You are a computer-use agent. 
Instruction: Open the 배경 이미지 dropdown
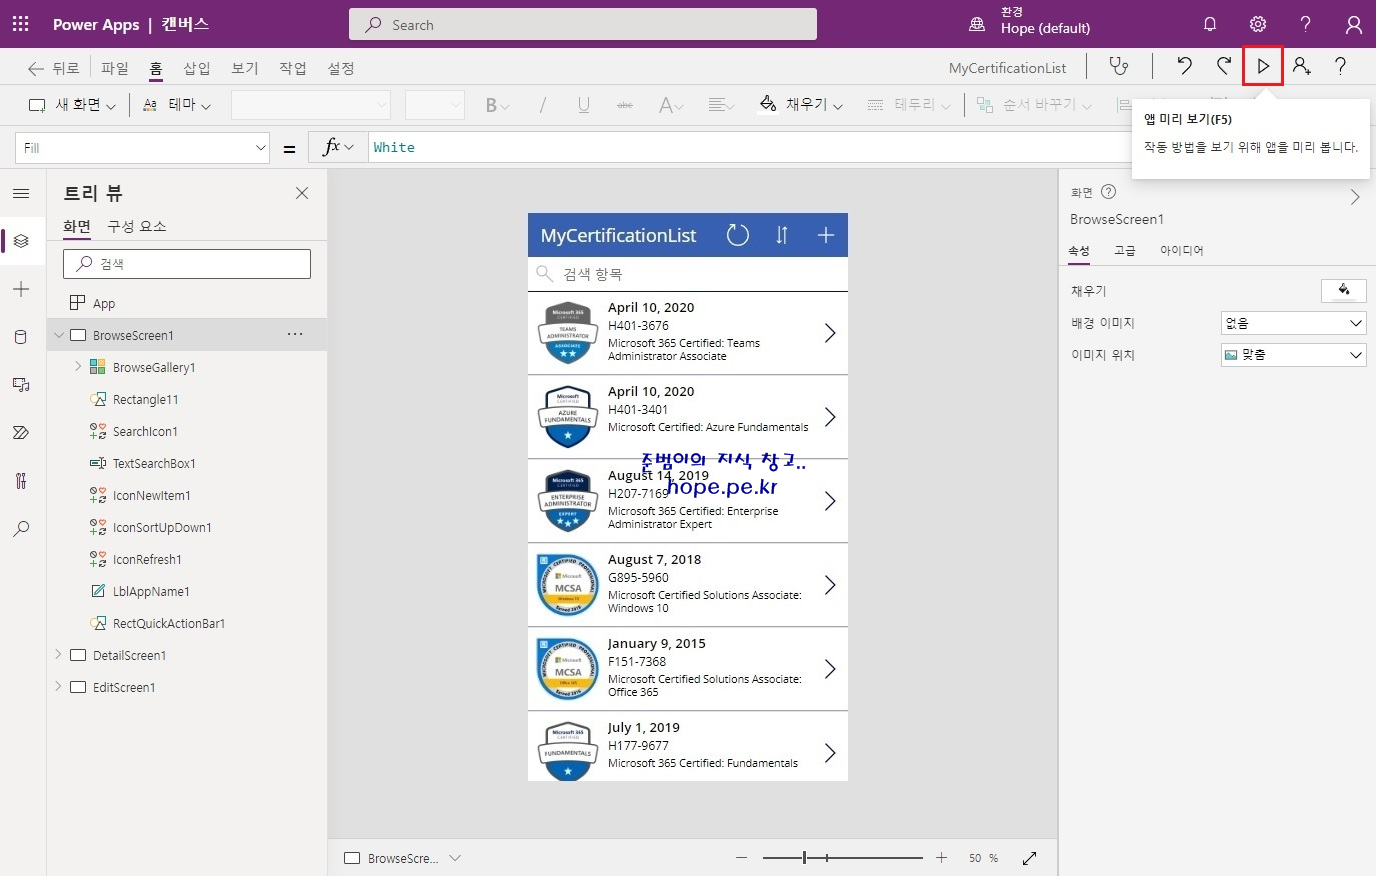1293,323
